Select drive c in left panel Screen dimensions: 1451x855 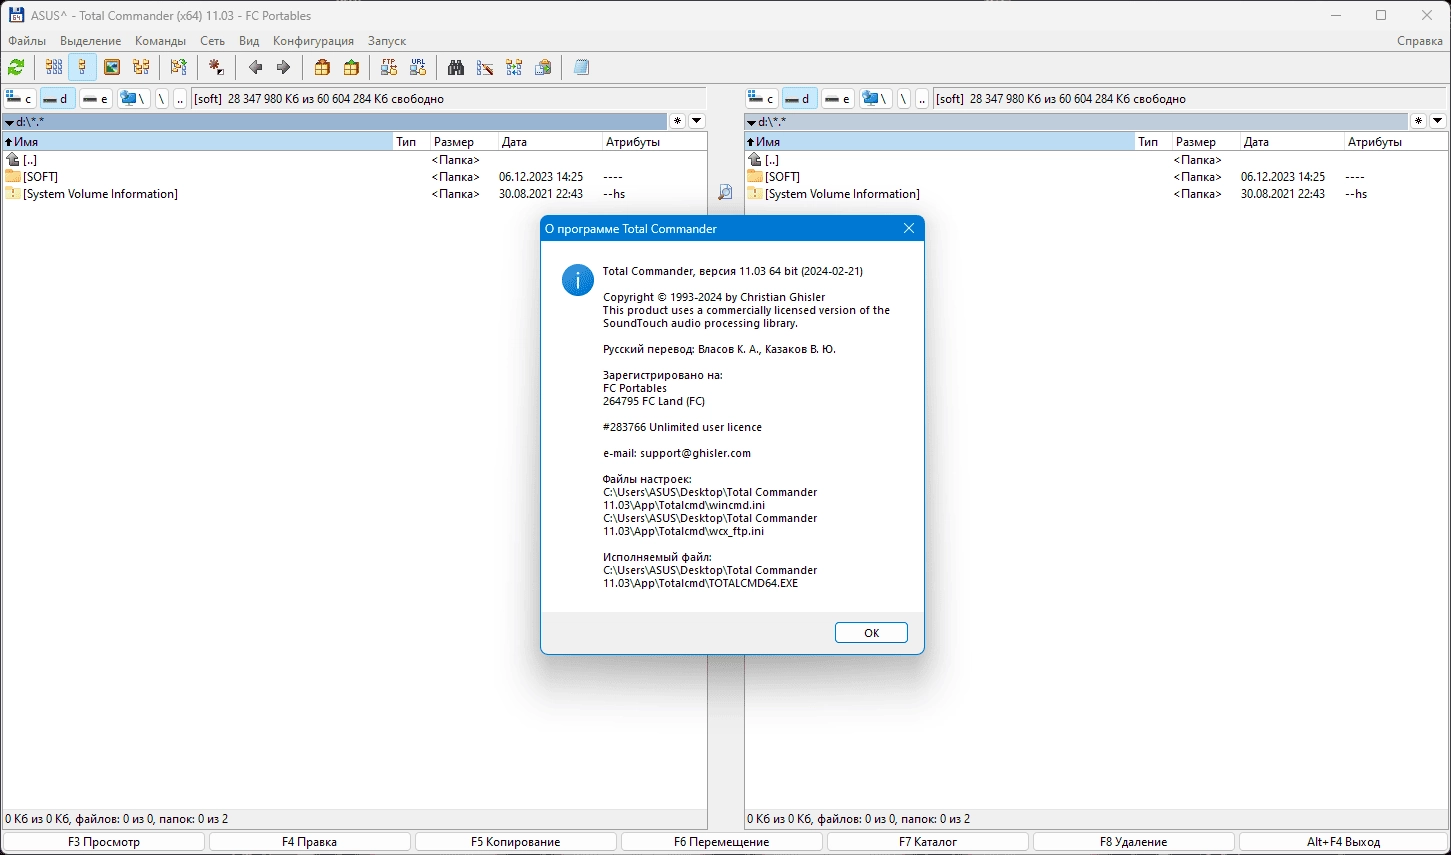point(20,98)
